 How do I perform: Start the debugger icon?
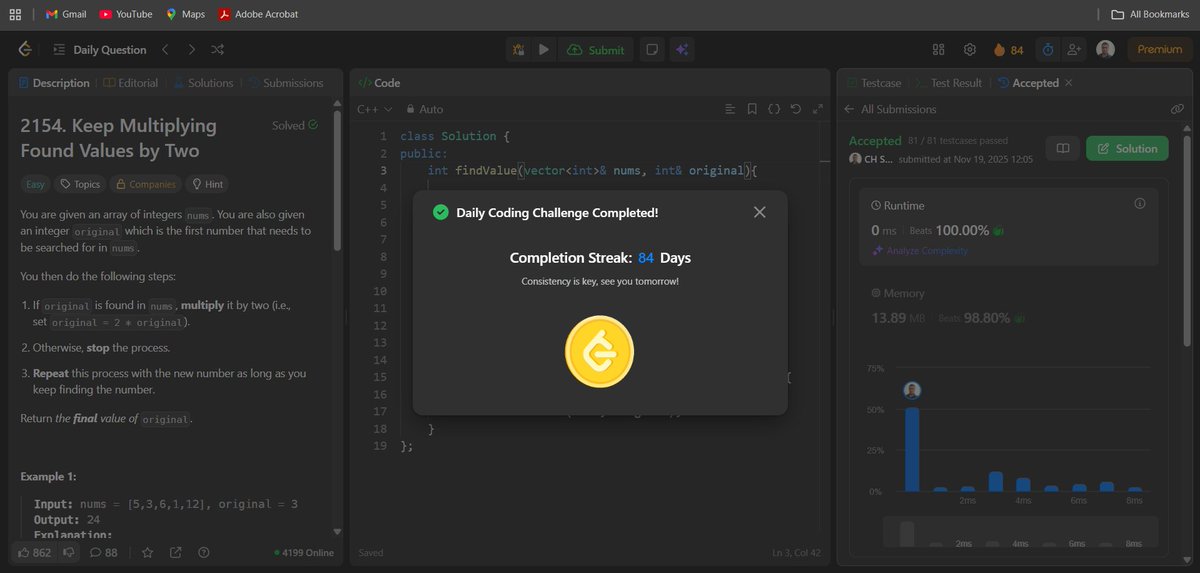tap(518, 49)
